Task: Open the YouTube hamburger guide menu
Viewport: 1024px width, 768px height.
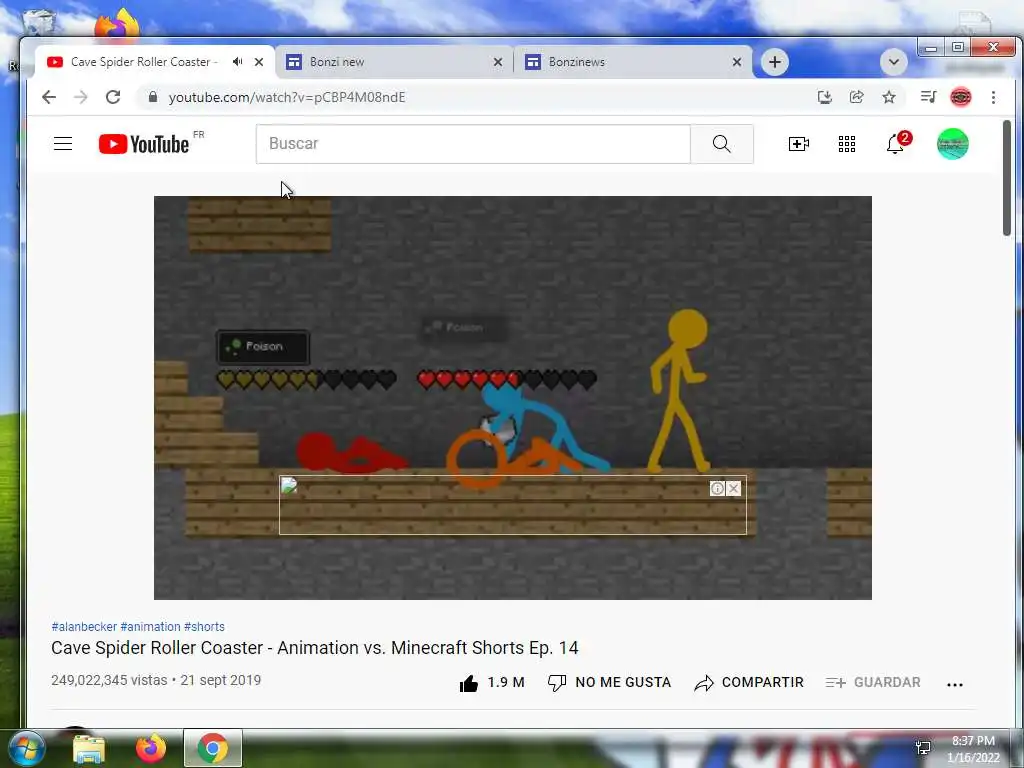Action: (63, 144)
